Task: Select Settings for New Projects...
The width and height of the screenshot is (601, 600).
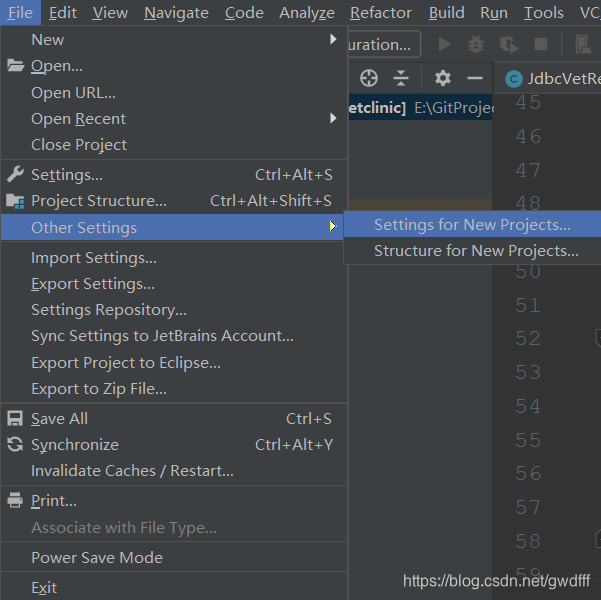Action: point(472,225)
